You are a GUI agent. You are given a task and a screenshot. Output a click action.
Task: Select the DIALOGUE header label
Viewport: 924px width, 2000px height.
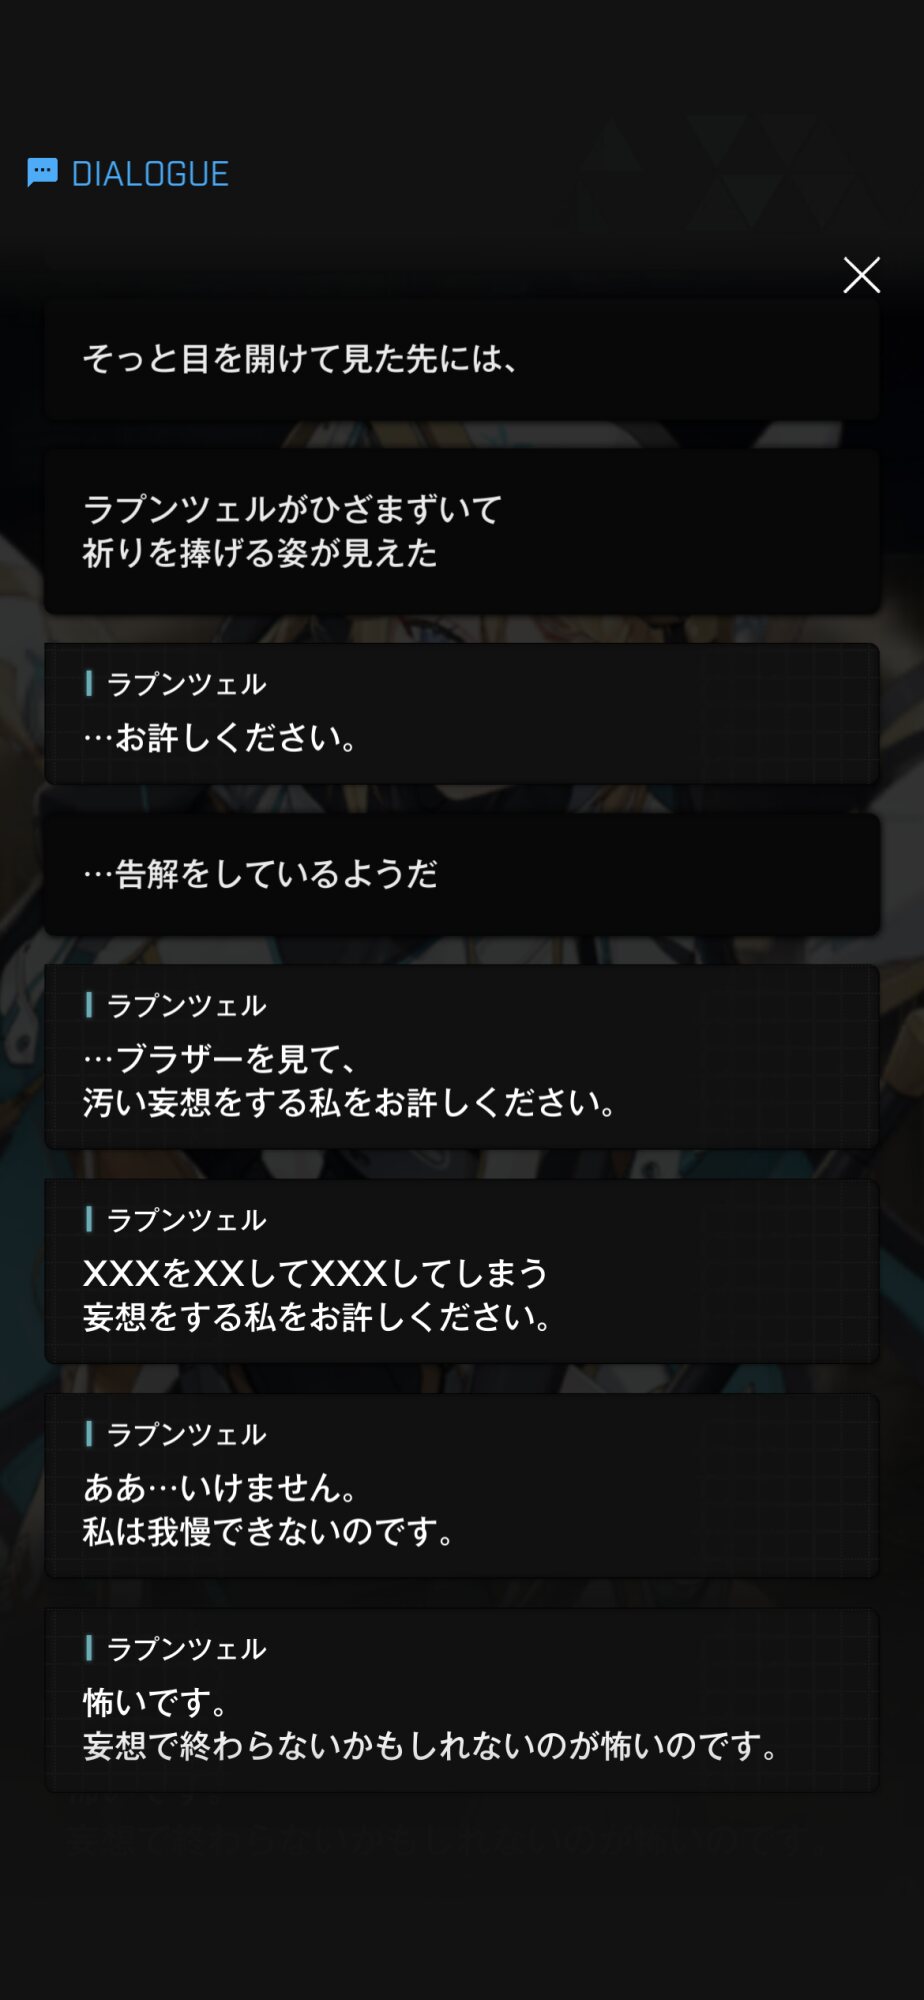[x=150, y=174]
